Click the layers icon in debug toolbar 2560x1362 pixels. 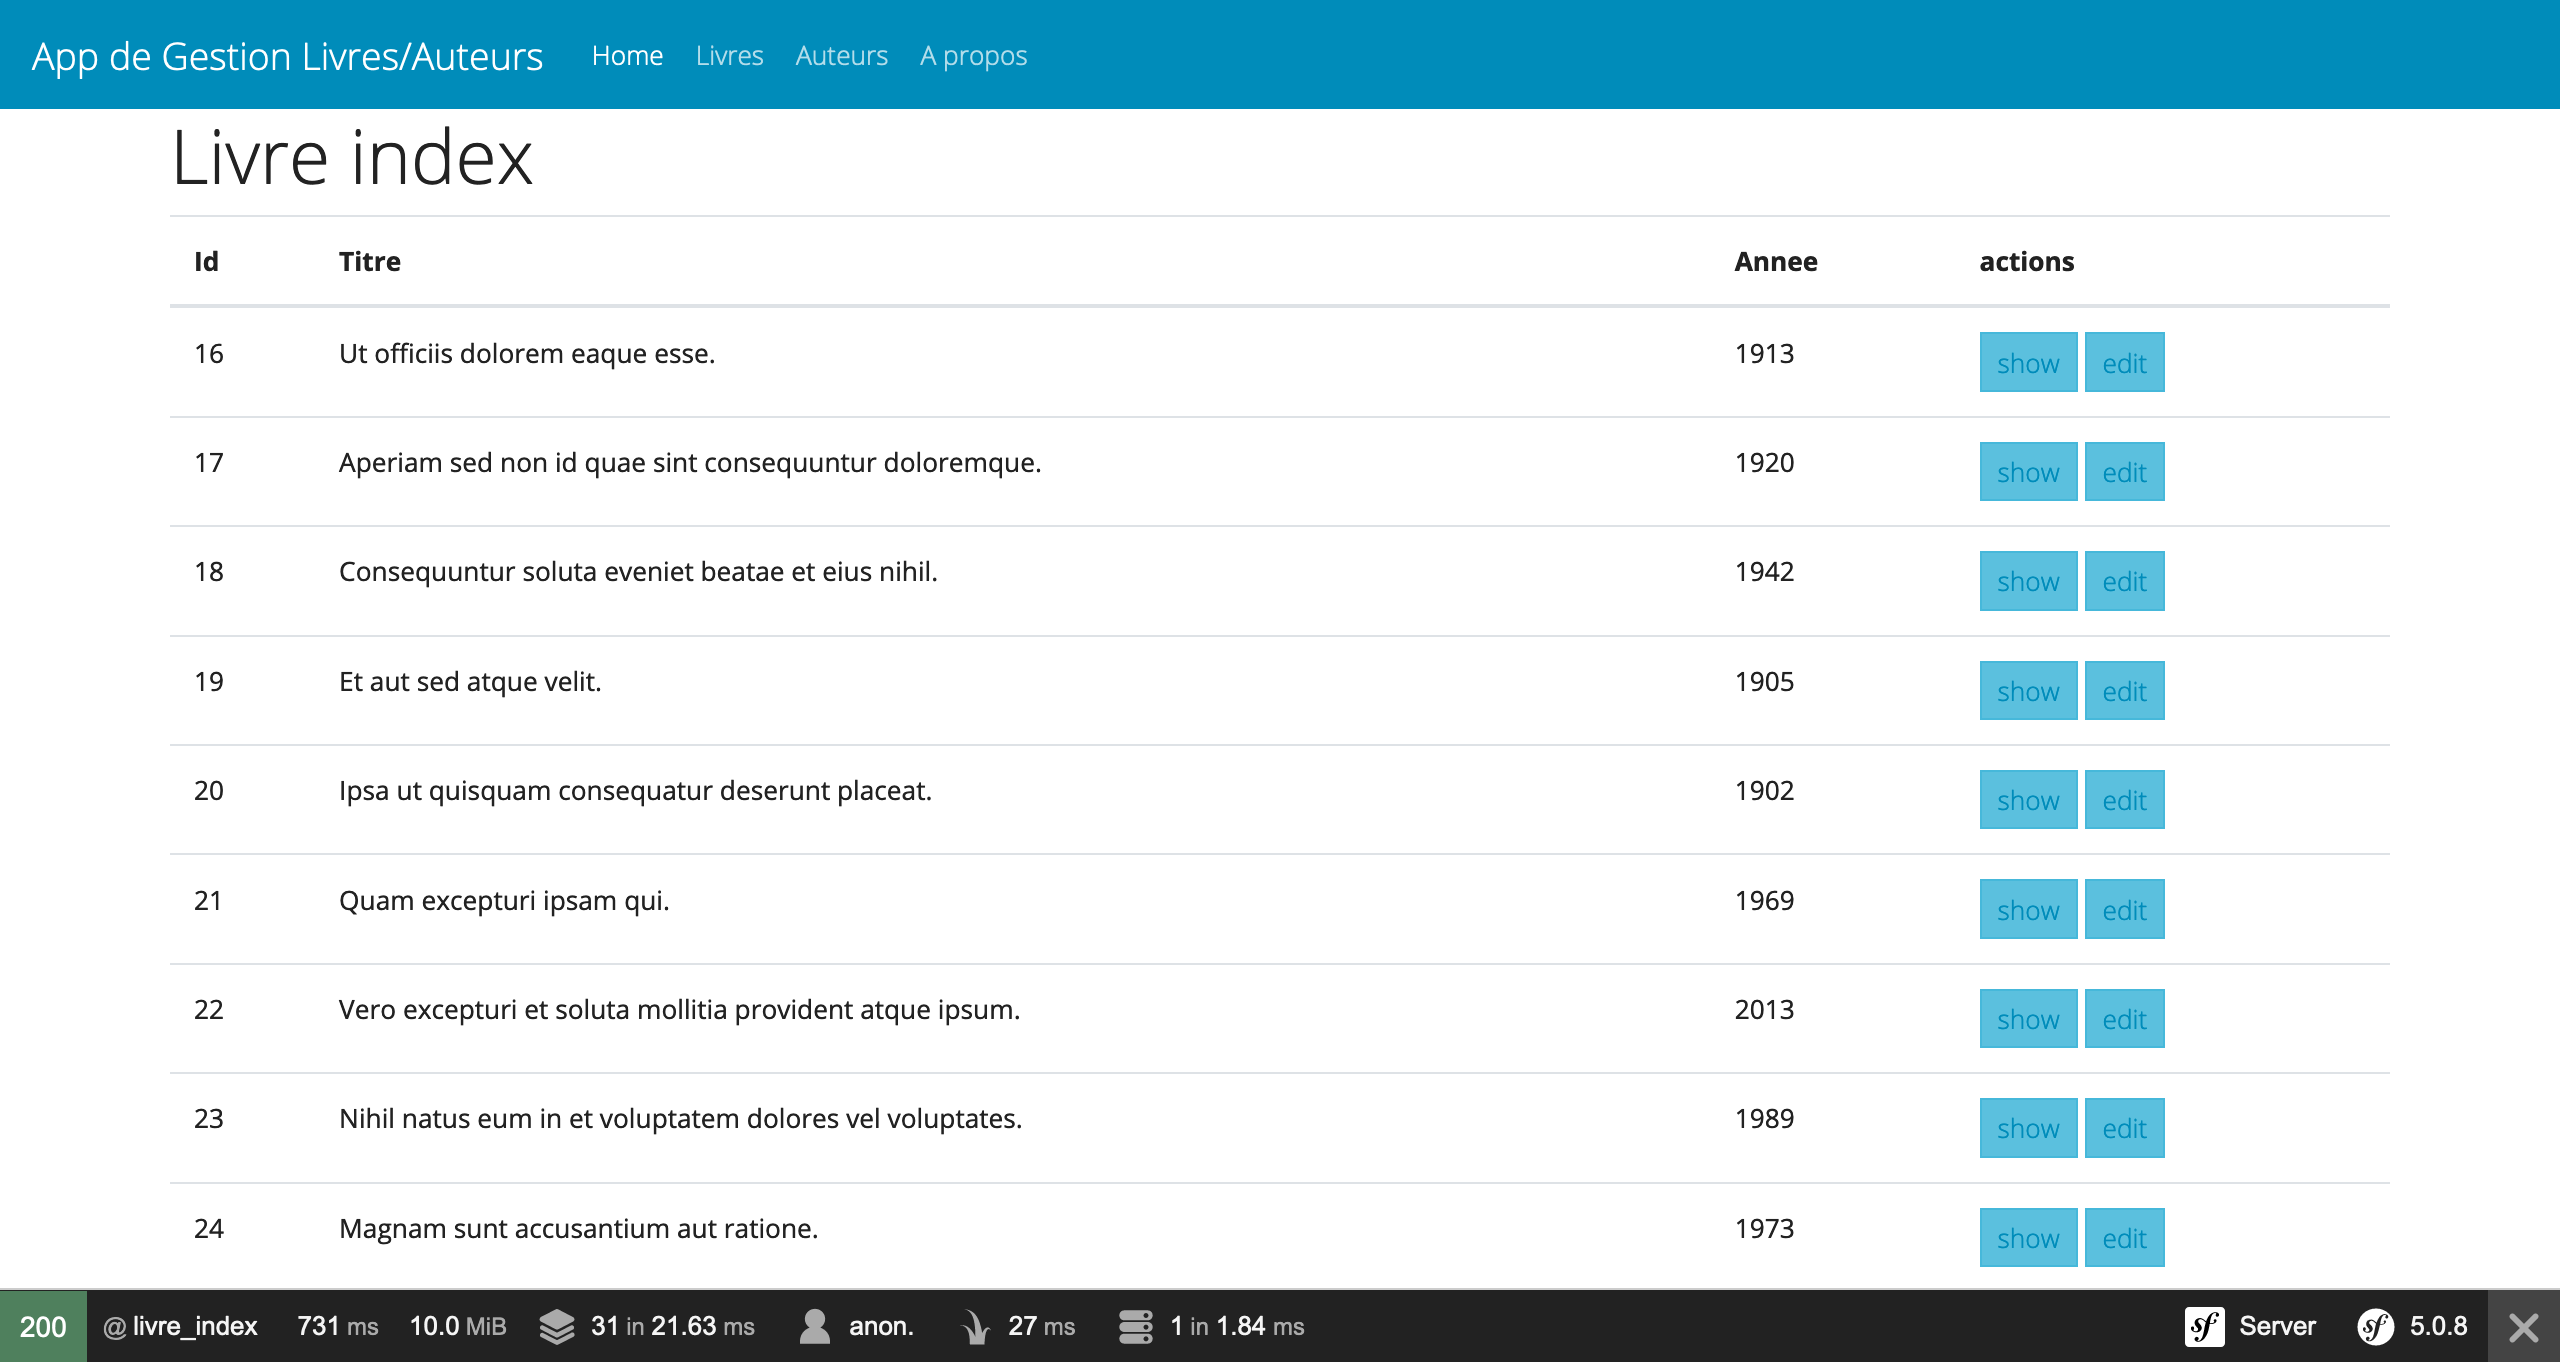point(557,1327)
